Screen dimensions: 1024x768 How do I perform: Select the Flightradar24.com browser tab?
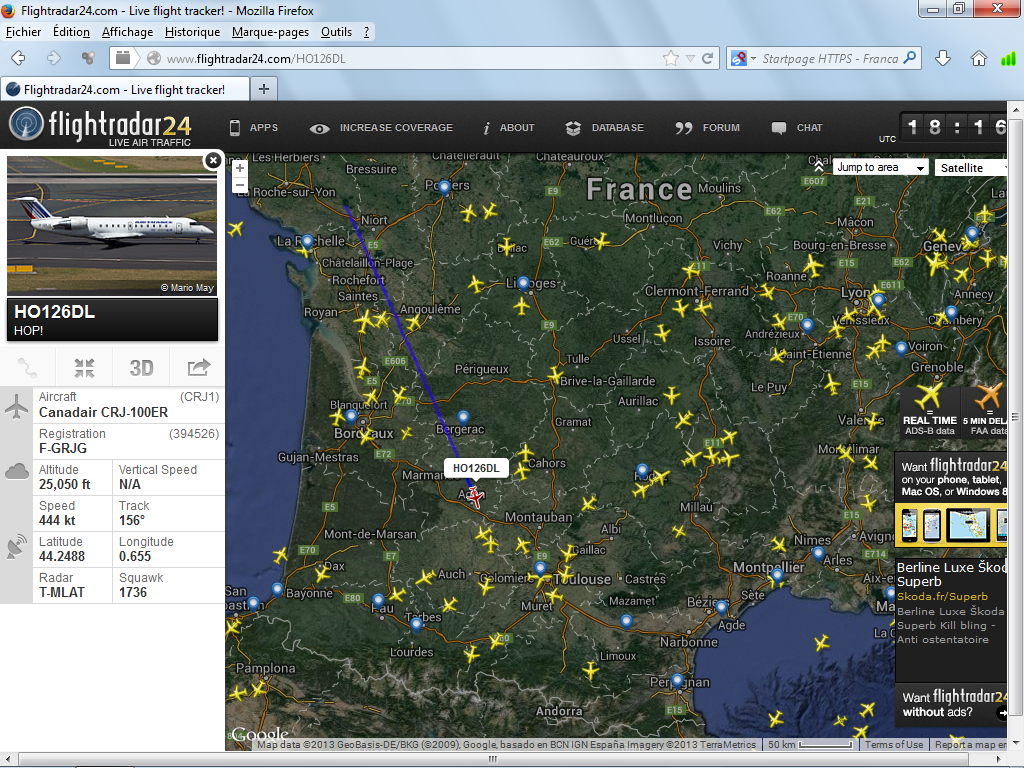(125, 89)
